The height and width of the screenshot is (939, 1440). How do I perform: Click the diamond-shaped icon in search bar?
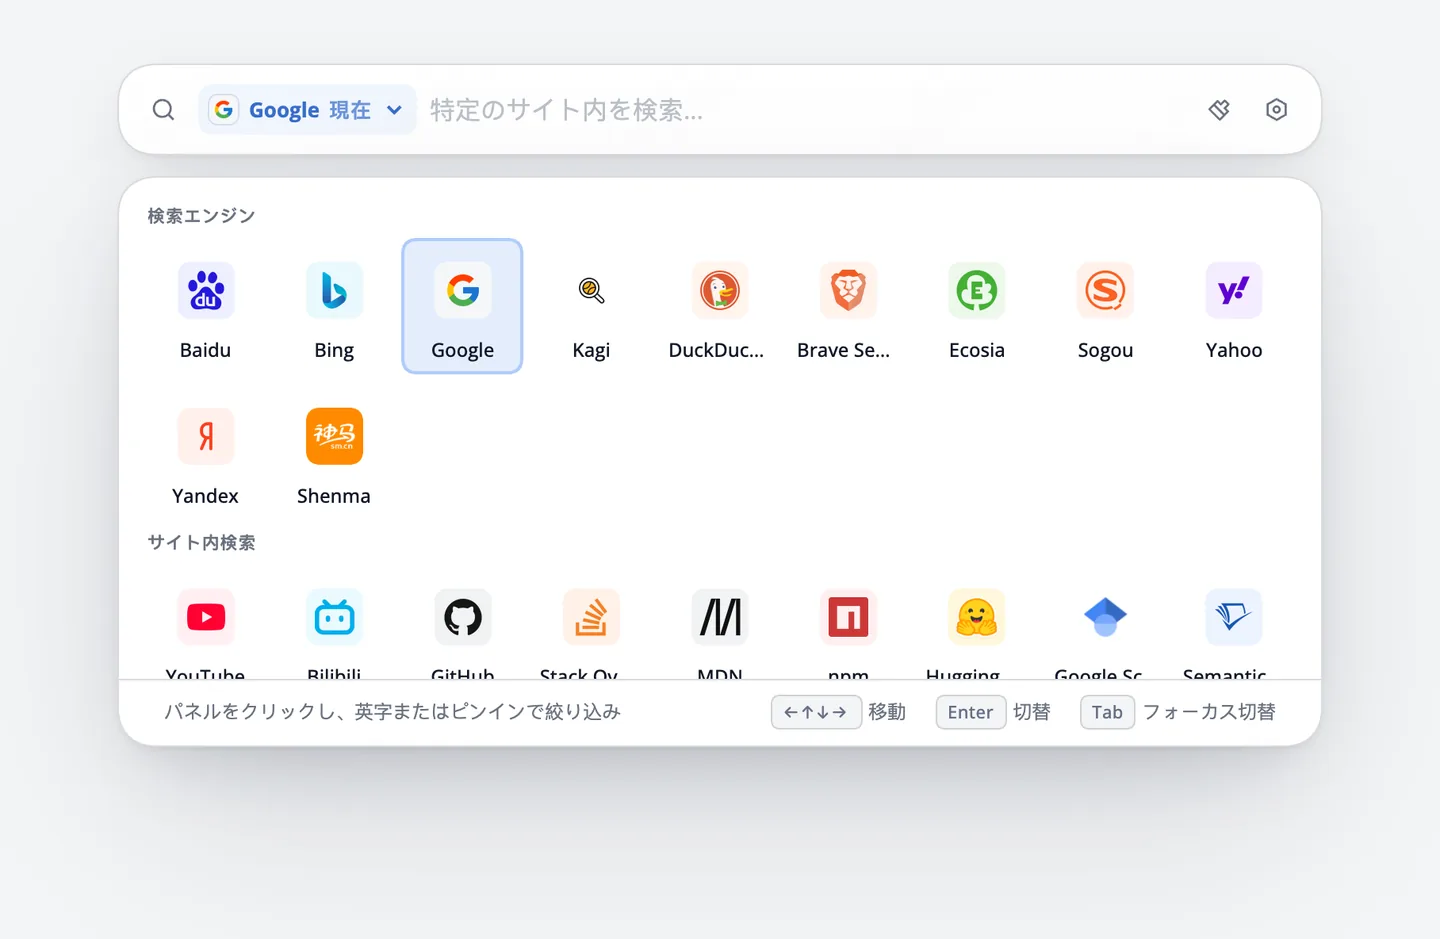[1219, 110]
